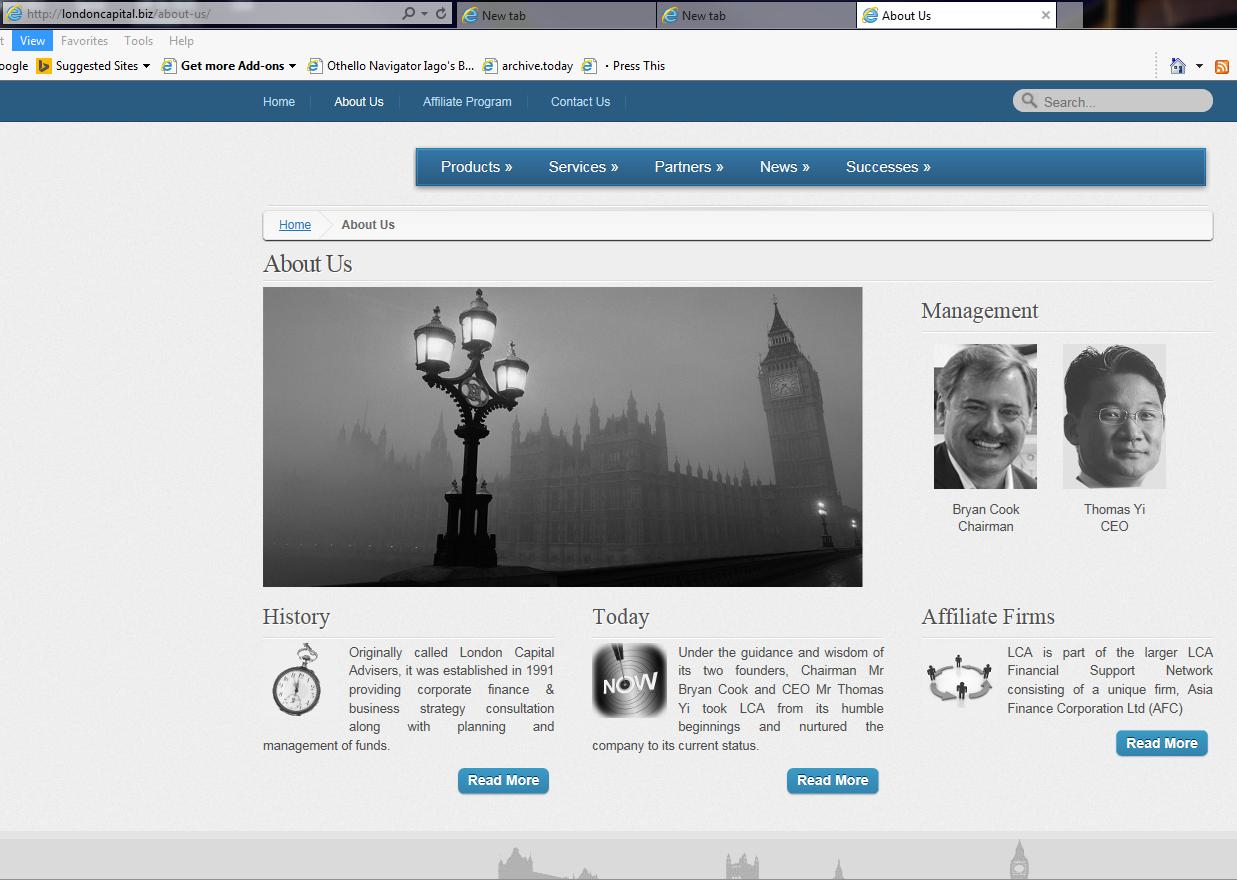Click Read More under History
The width and height of the screenshot is (1237, 880).
[503, 780]
